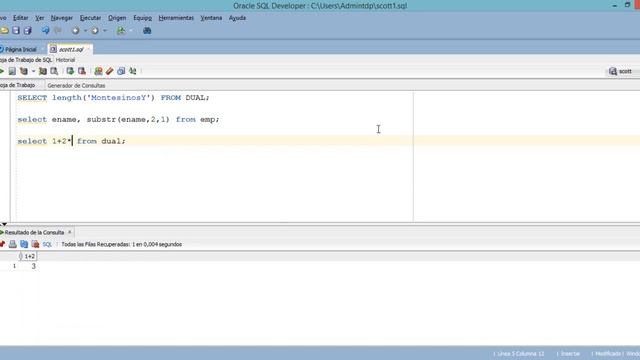
Task: Click the Modificado indicator in the status bar
Action: point(608,353)
